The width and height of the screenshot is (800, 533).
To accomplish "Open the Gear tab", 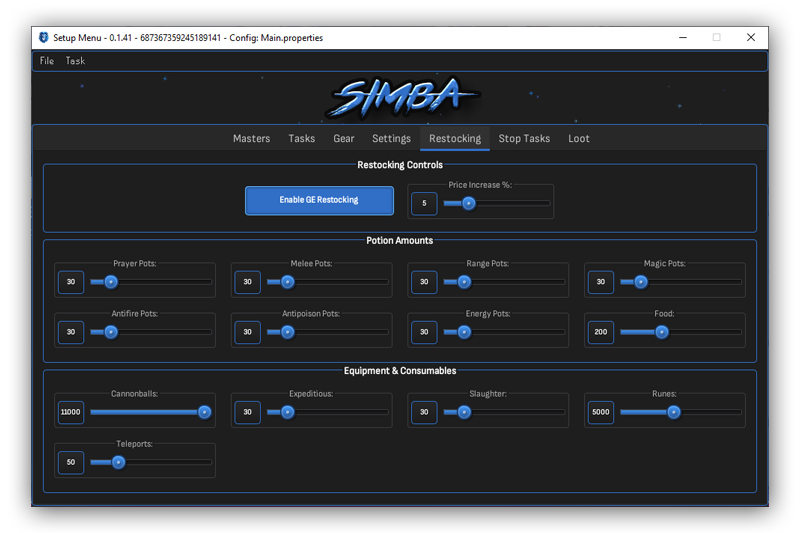I will coord(344,139).
